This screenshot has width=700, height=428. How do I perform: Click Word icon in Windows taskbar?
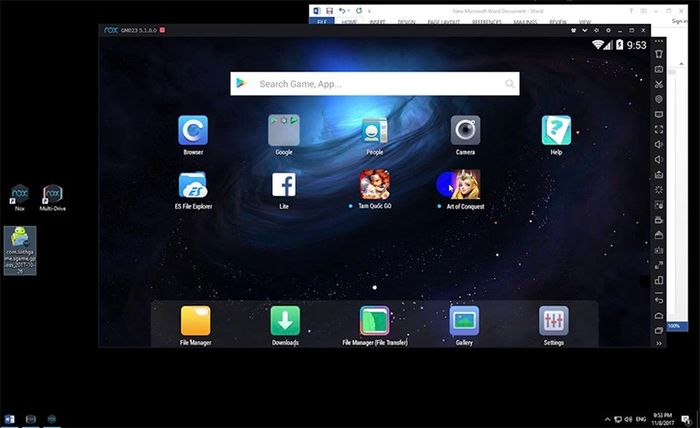coord(9,419)
